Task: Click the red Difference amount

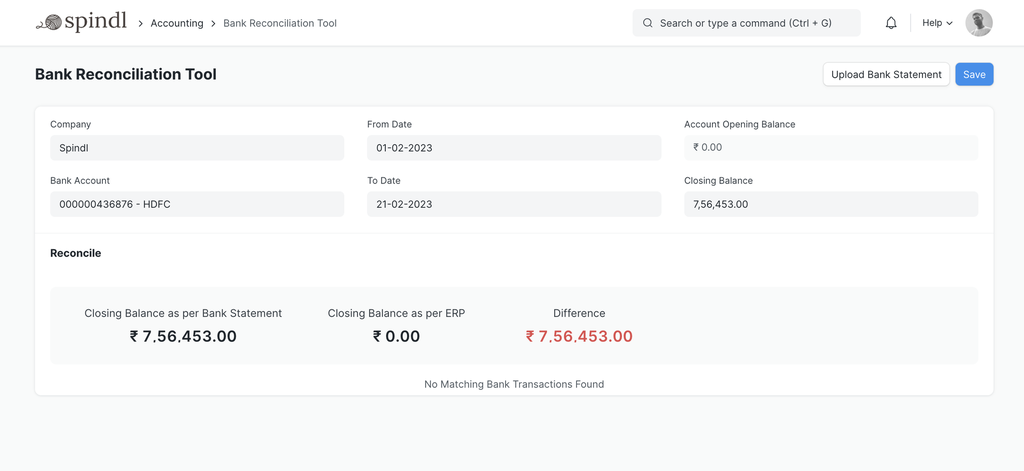Action: [x=579, y=336]
